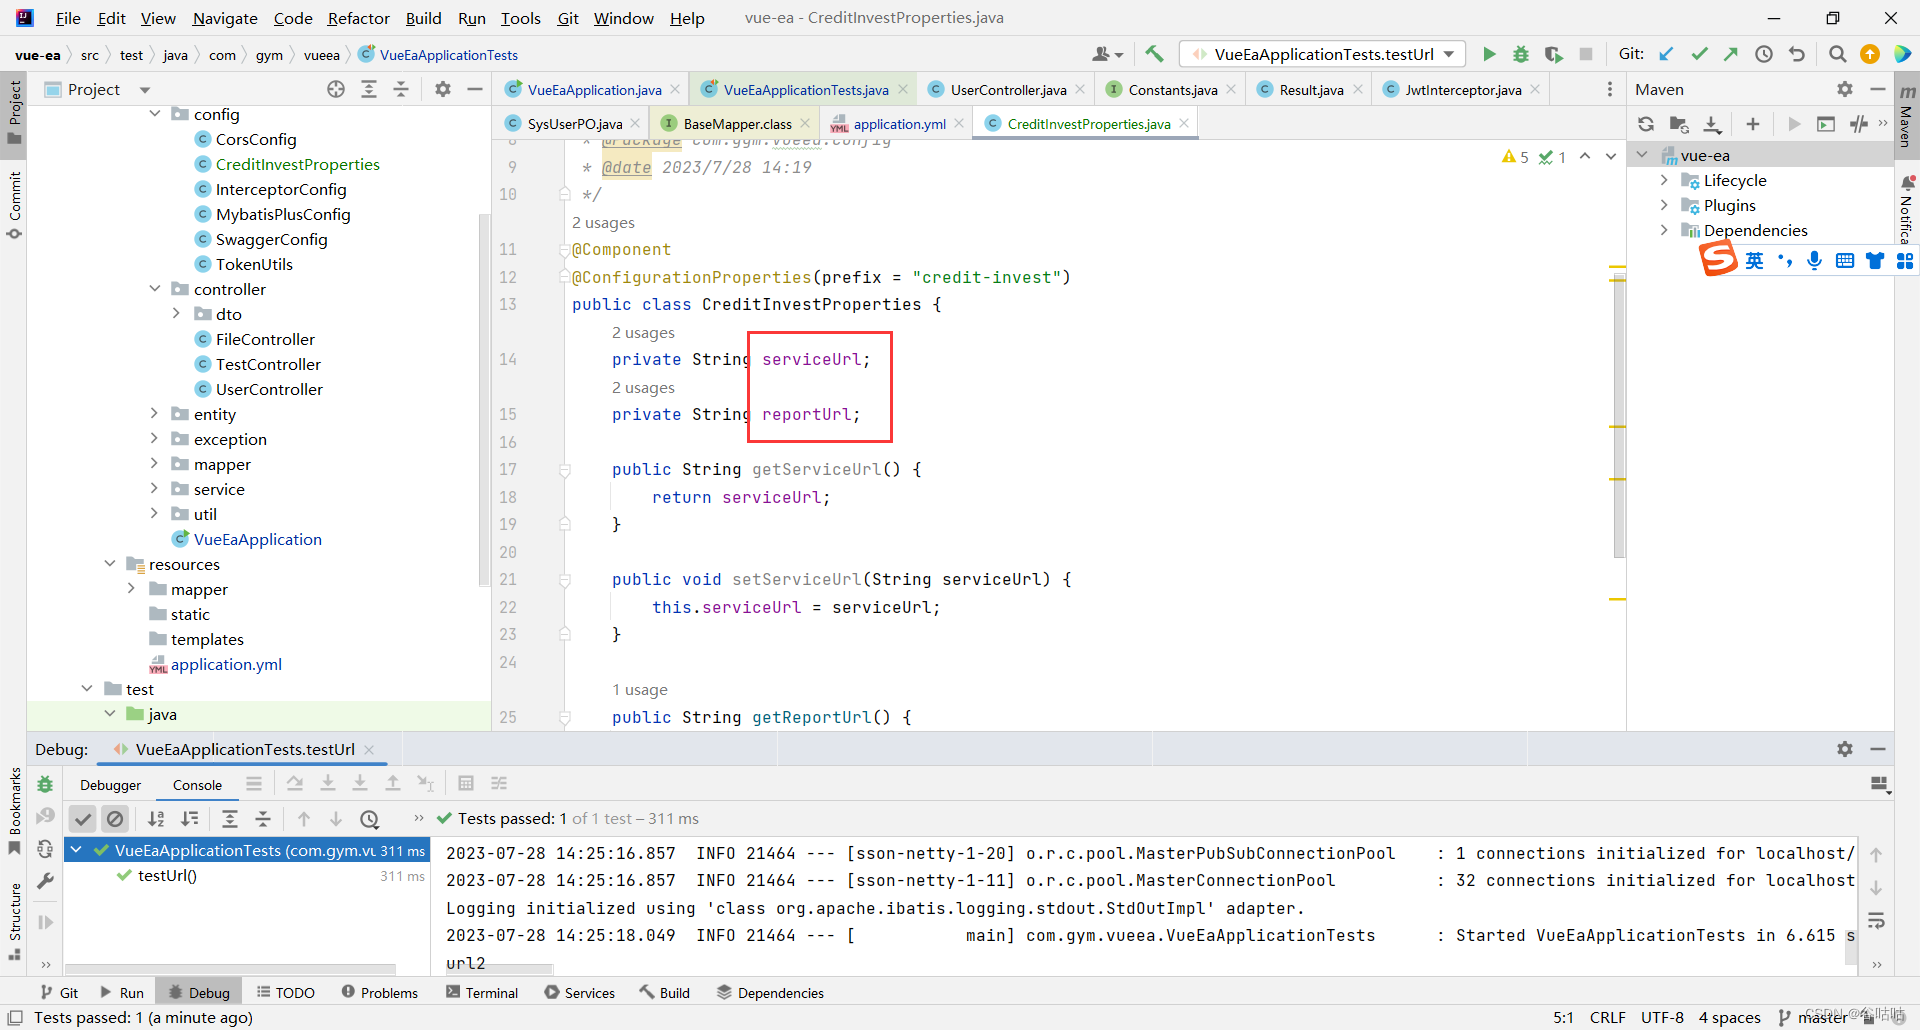Update project via Git blue arrow
Viewport: 1920px width, 1030px height.
coord(1666,54)
